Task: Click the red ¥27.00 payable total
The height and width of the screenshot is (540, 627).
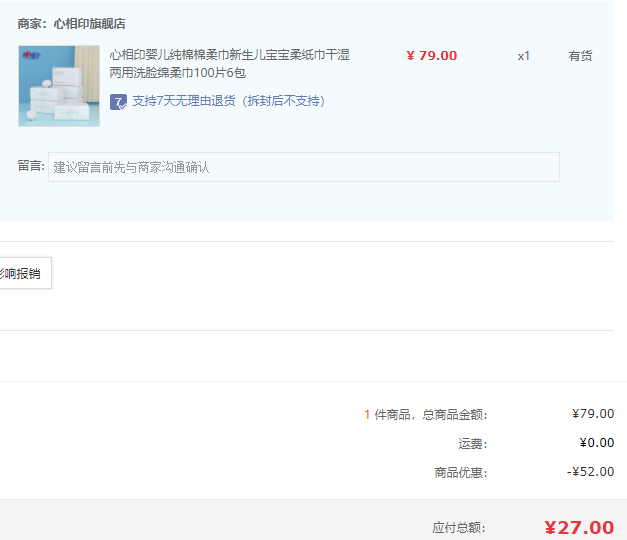Action: pos(578,527)
